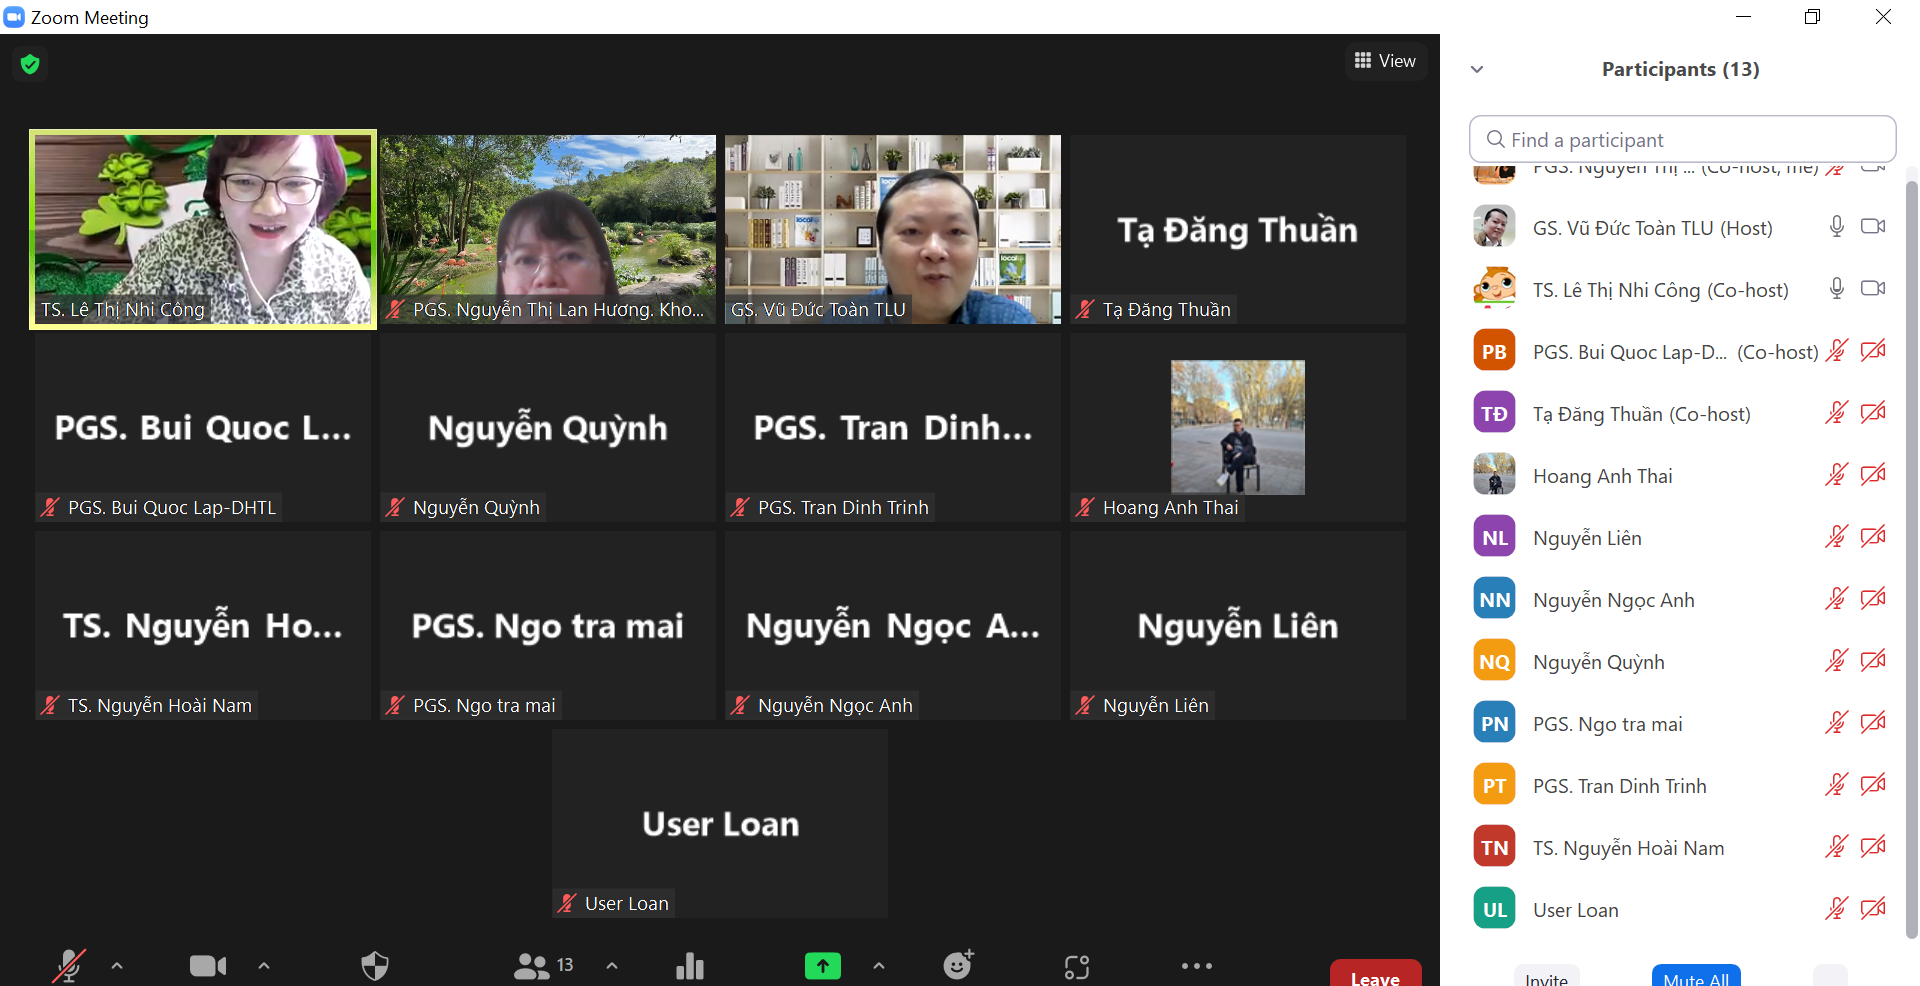This screenshot has width=1920, height=986.
Task: Open the View layout menu
Action: (1385, 61)
